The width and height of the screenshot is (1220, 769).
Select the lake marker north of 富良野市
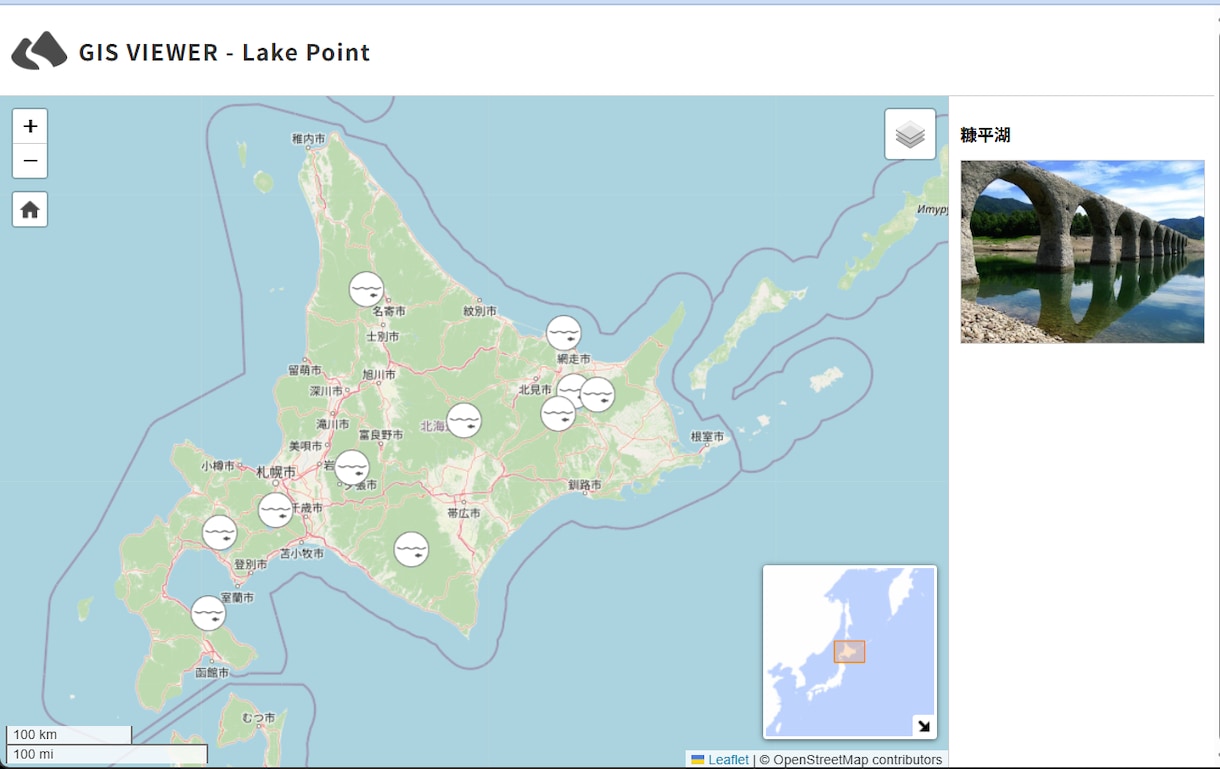pyautogui.click(x=464, y=420)
